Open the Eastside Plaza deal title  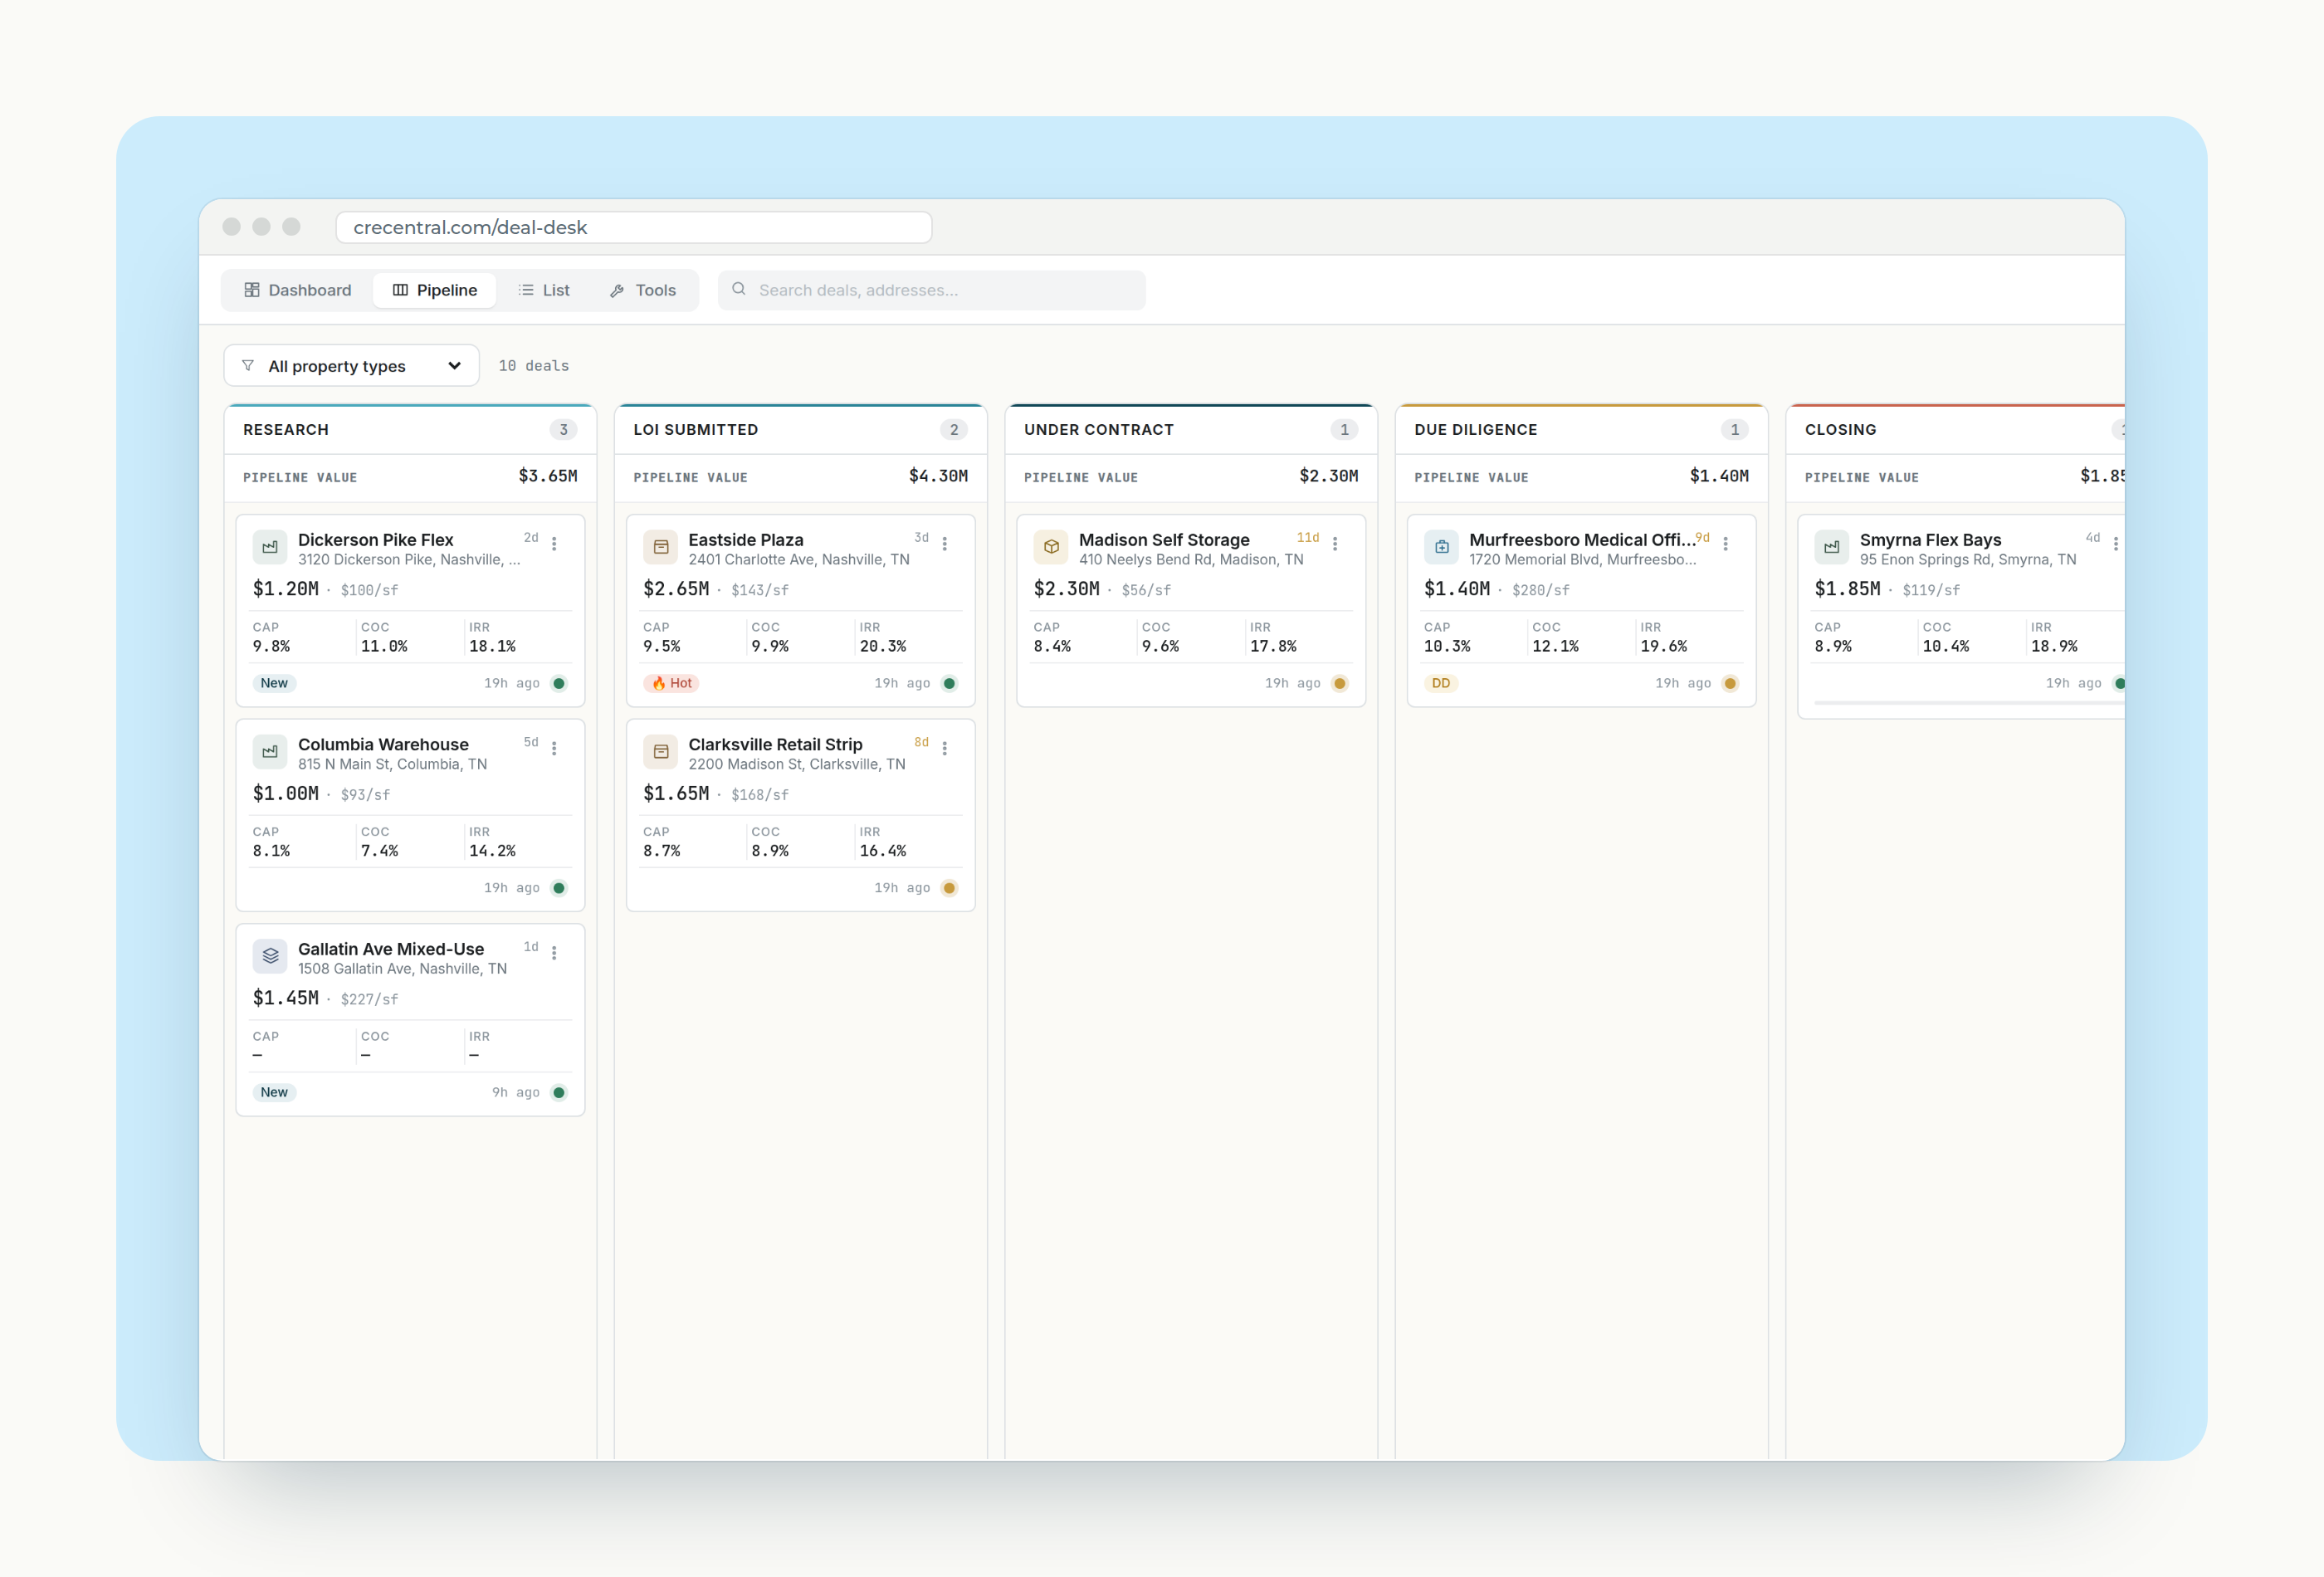(746, 540)
